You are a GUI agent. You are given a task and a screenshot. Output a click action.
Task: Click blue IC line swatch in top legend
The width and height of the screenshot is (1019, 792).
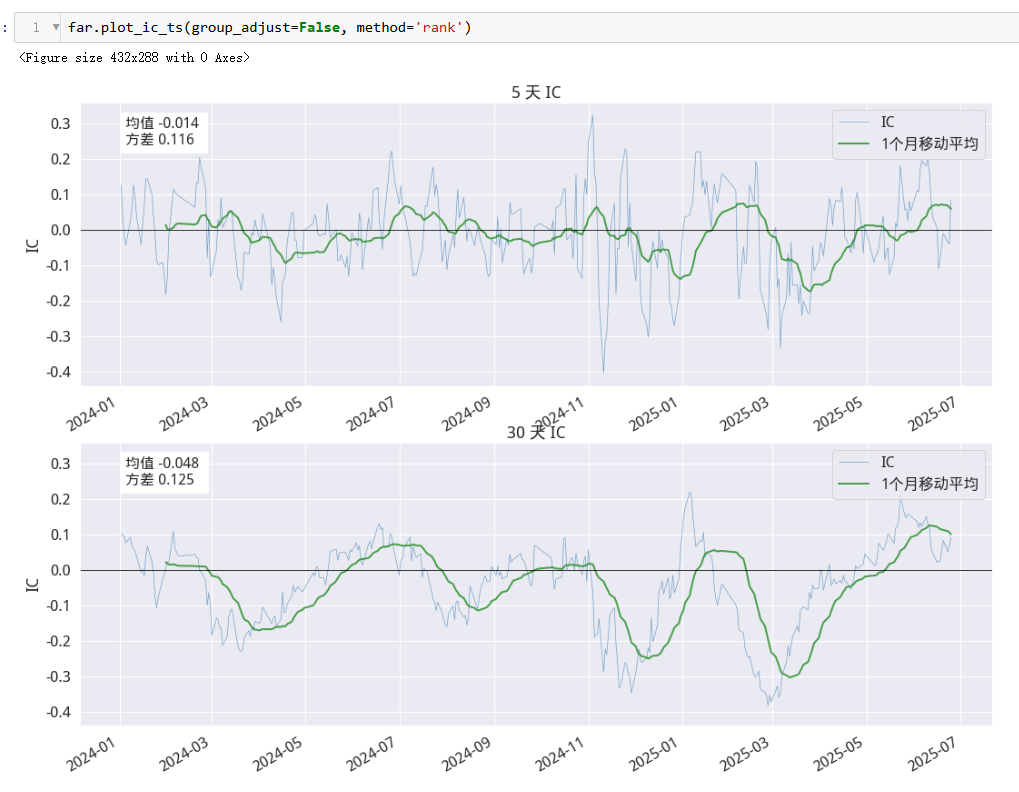[854, 122]
